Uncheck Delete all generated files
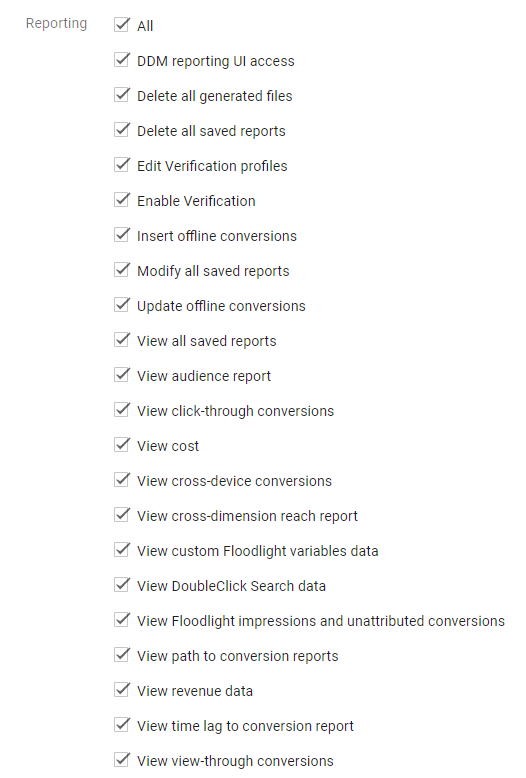 [x=122, y=95]
